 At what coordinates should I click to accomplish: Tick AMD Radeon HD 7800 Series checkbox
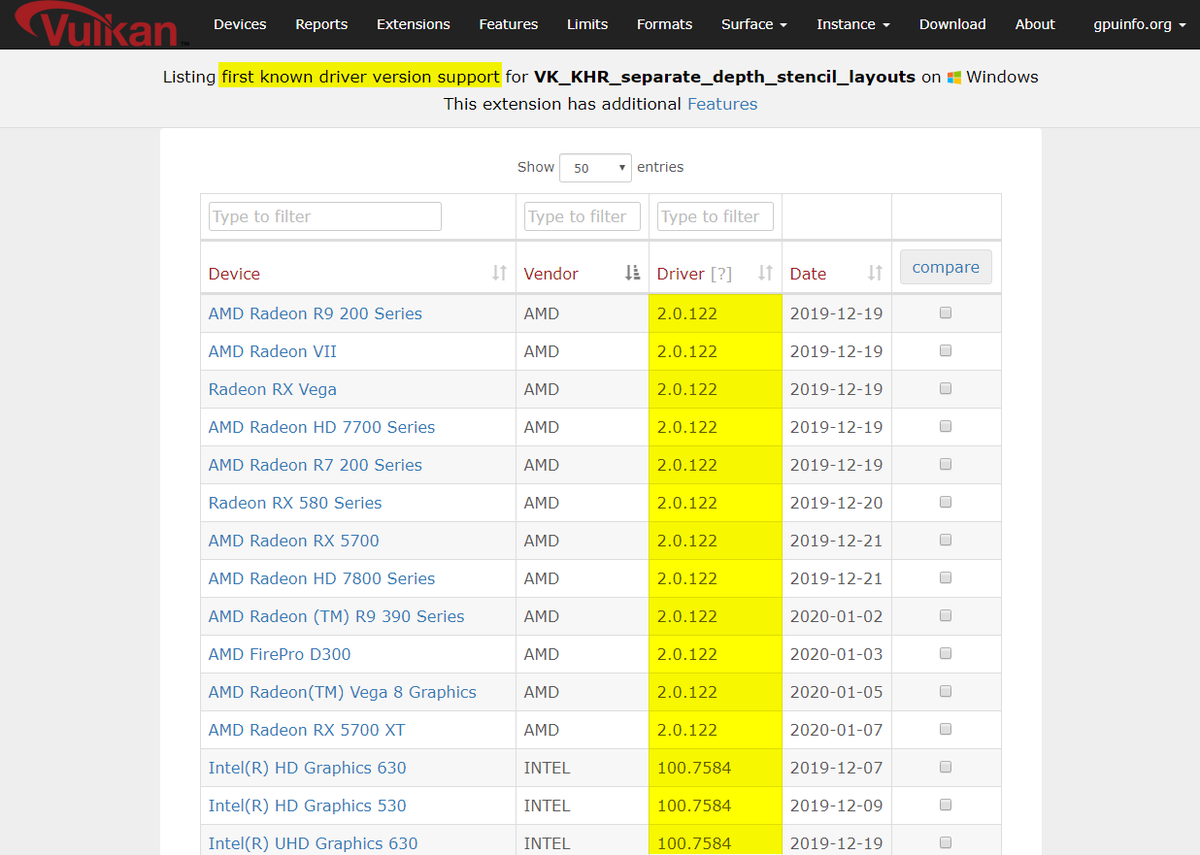click(946, 578)
